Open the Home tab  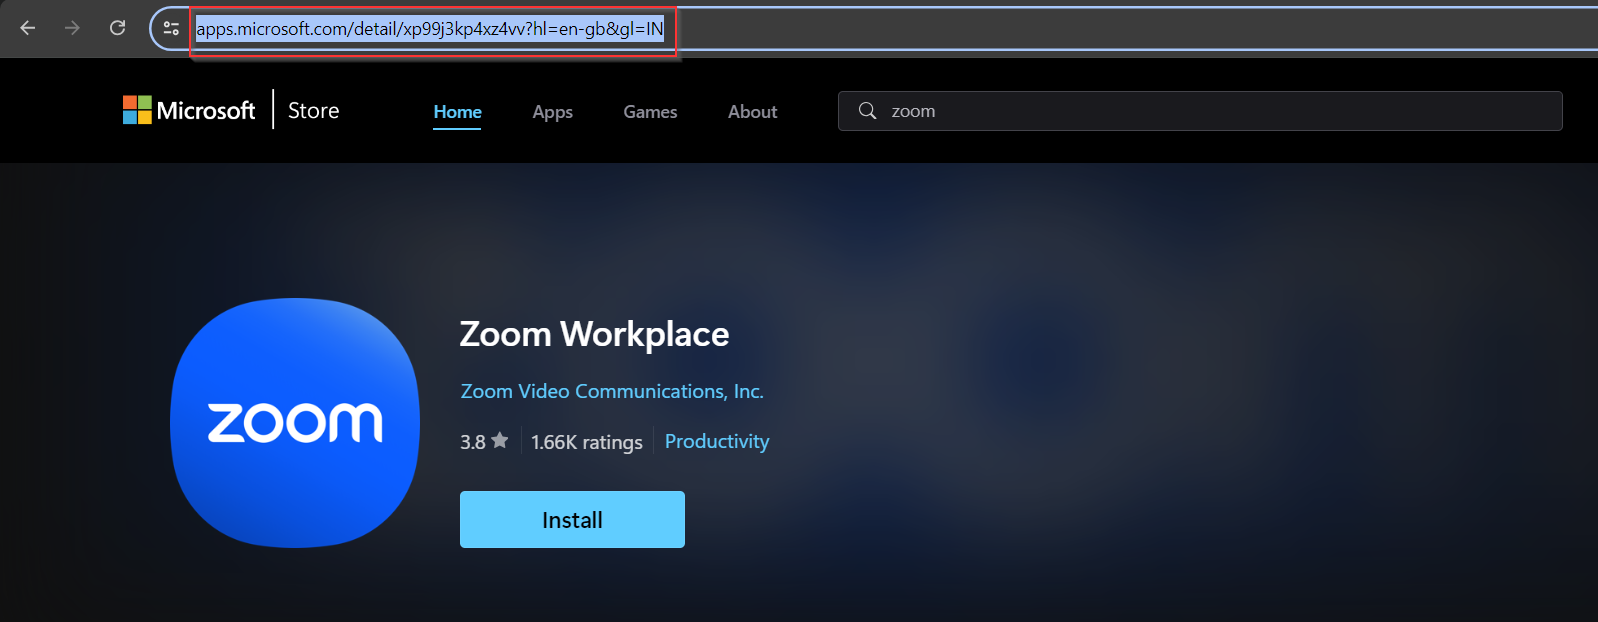click(458, 112)
